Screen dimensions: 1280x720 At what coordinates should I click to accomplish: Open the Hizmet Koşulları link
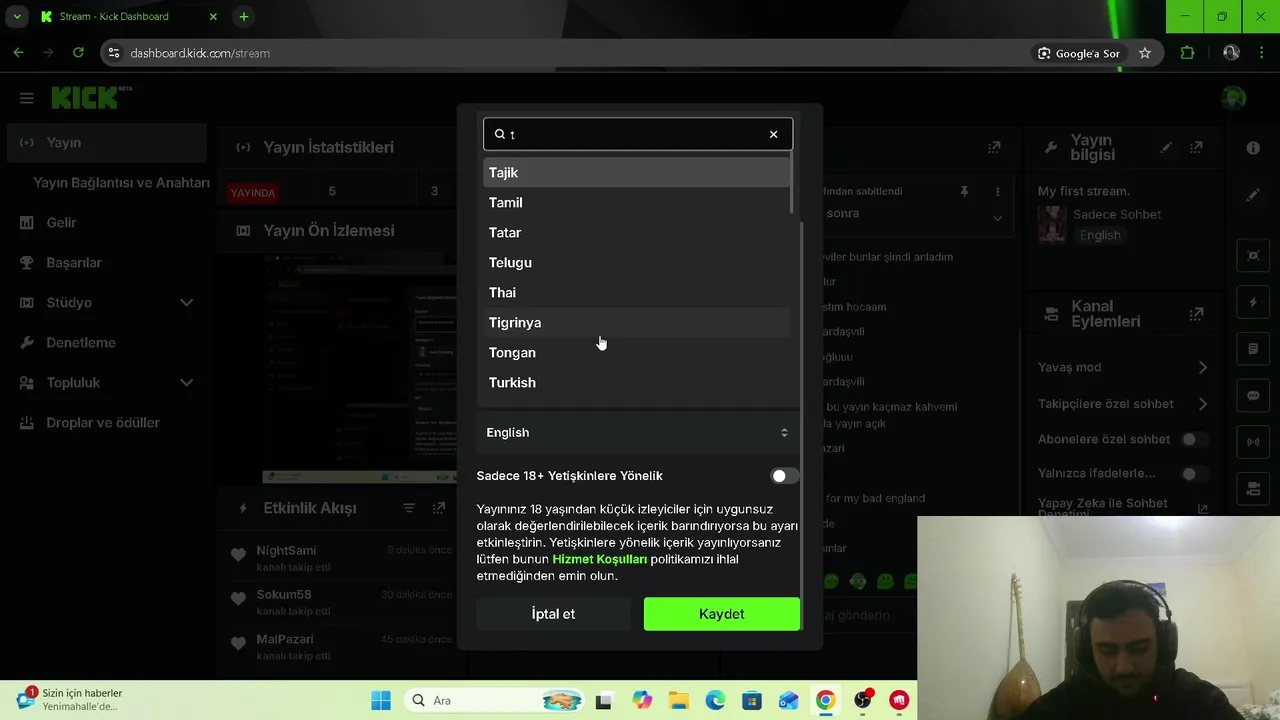point(599,559)
